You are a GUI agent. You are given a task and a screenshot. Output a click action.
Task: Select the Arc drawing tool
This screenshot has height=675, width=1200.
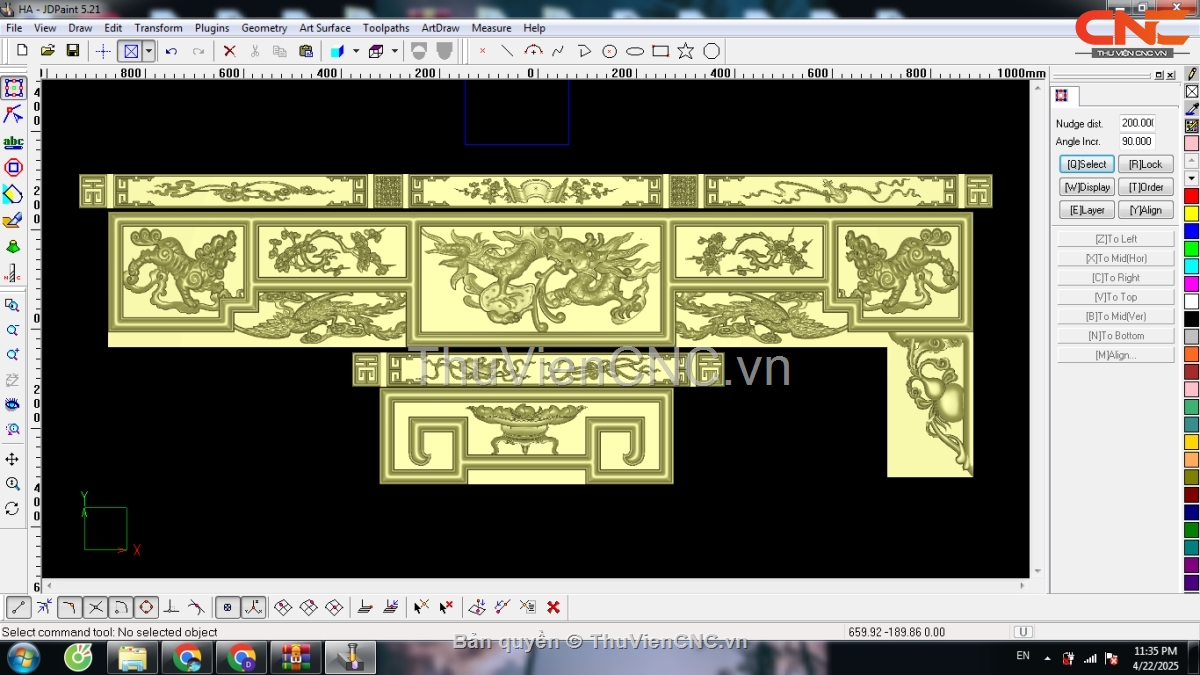pyautogui.click(x=533, y=51)
